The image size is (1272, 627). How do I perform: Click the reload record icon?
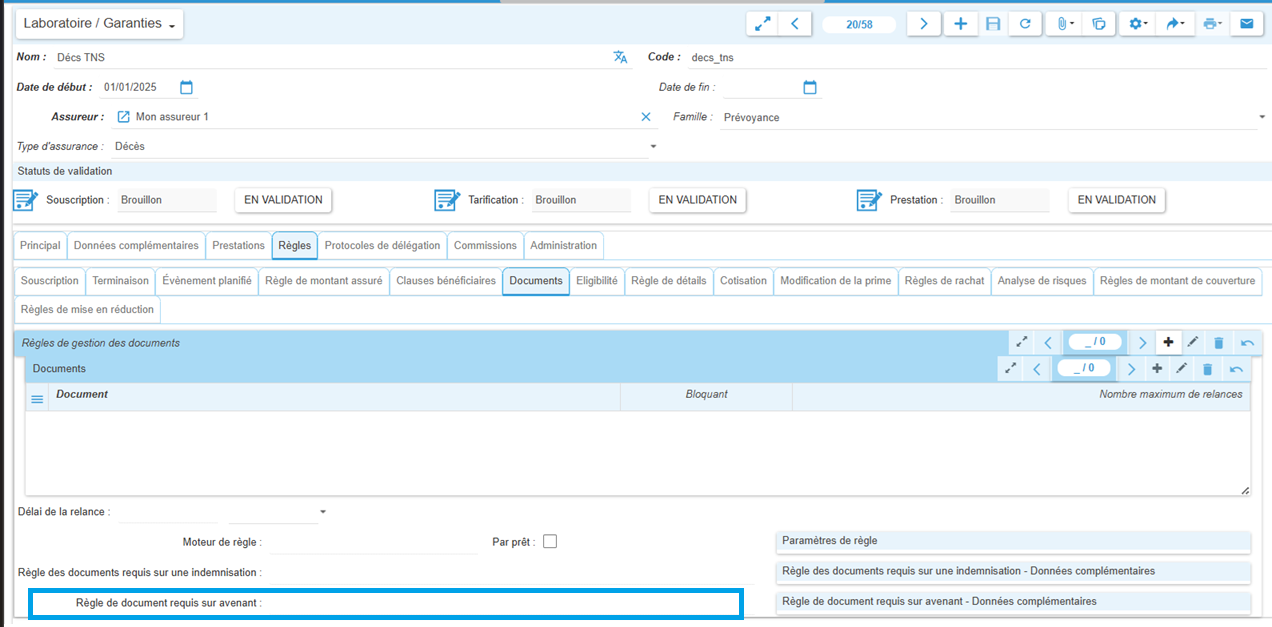coord(1025,23)
